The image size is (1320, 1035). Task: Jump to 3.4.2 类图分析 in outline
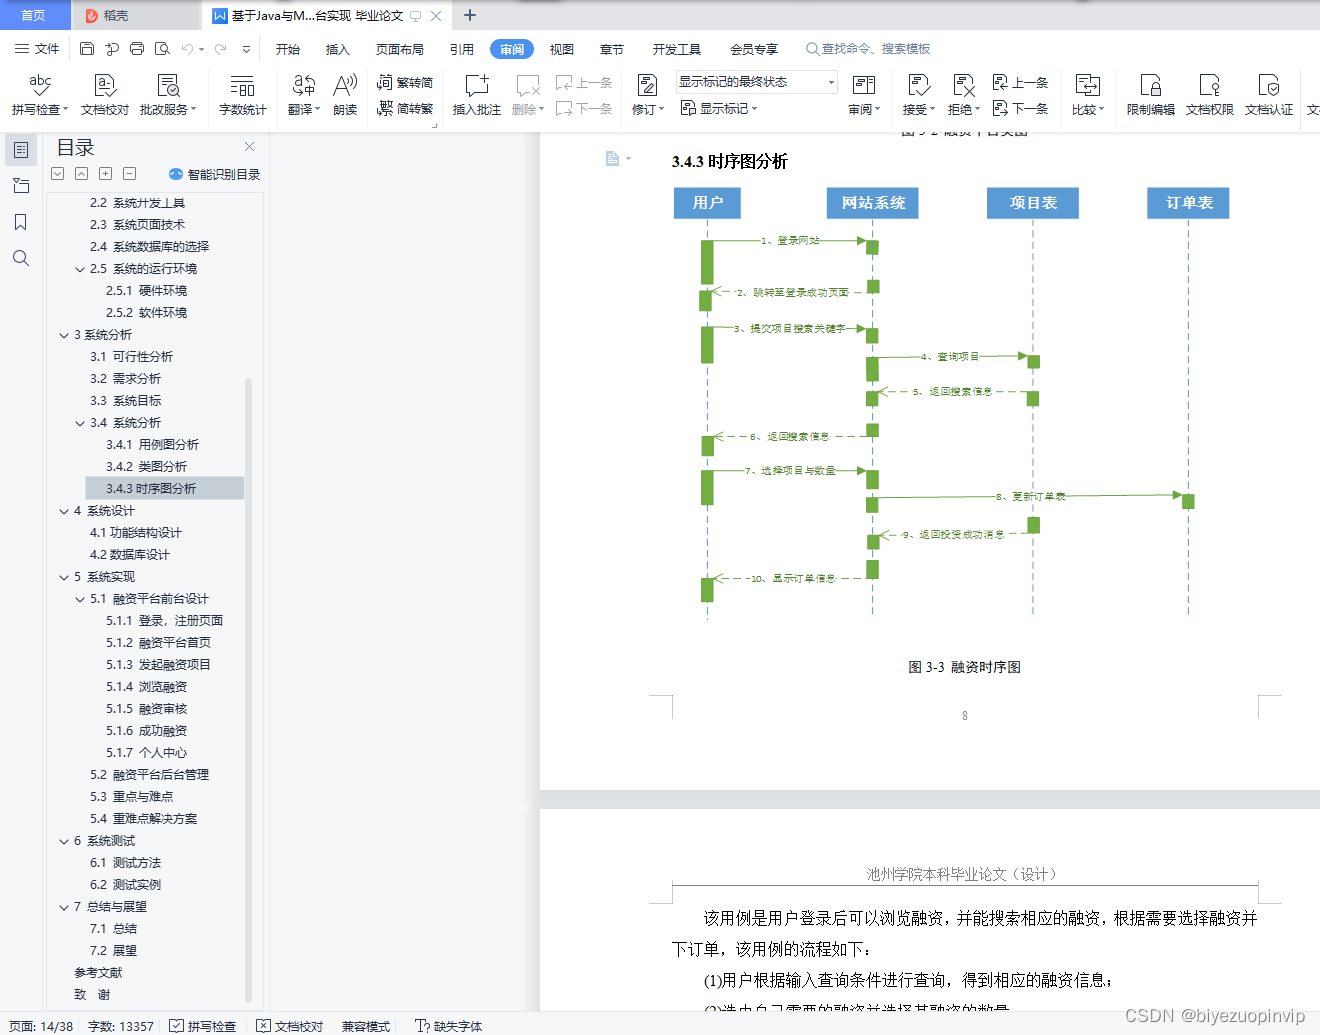tap(146, 467)
